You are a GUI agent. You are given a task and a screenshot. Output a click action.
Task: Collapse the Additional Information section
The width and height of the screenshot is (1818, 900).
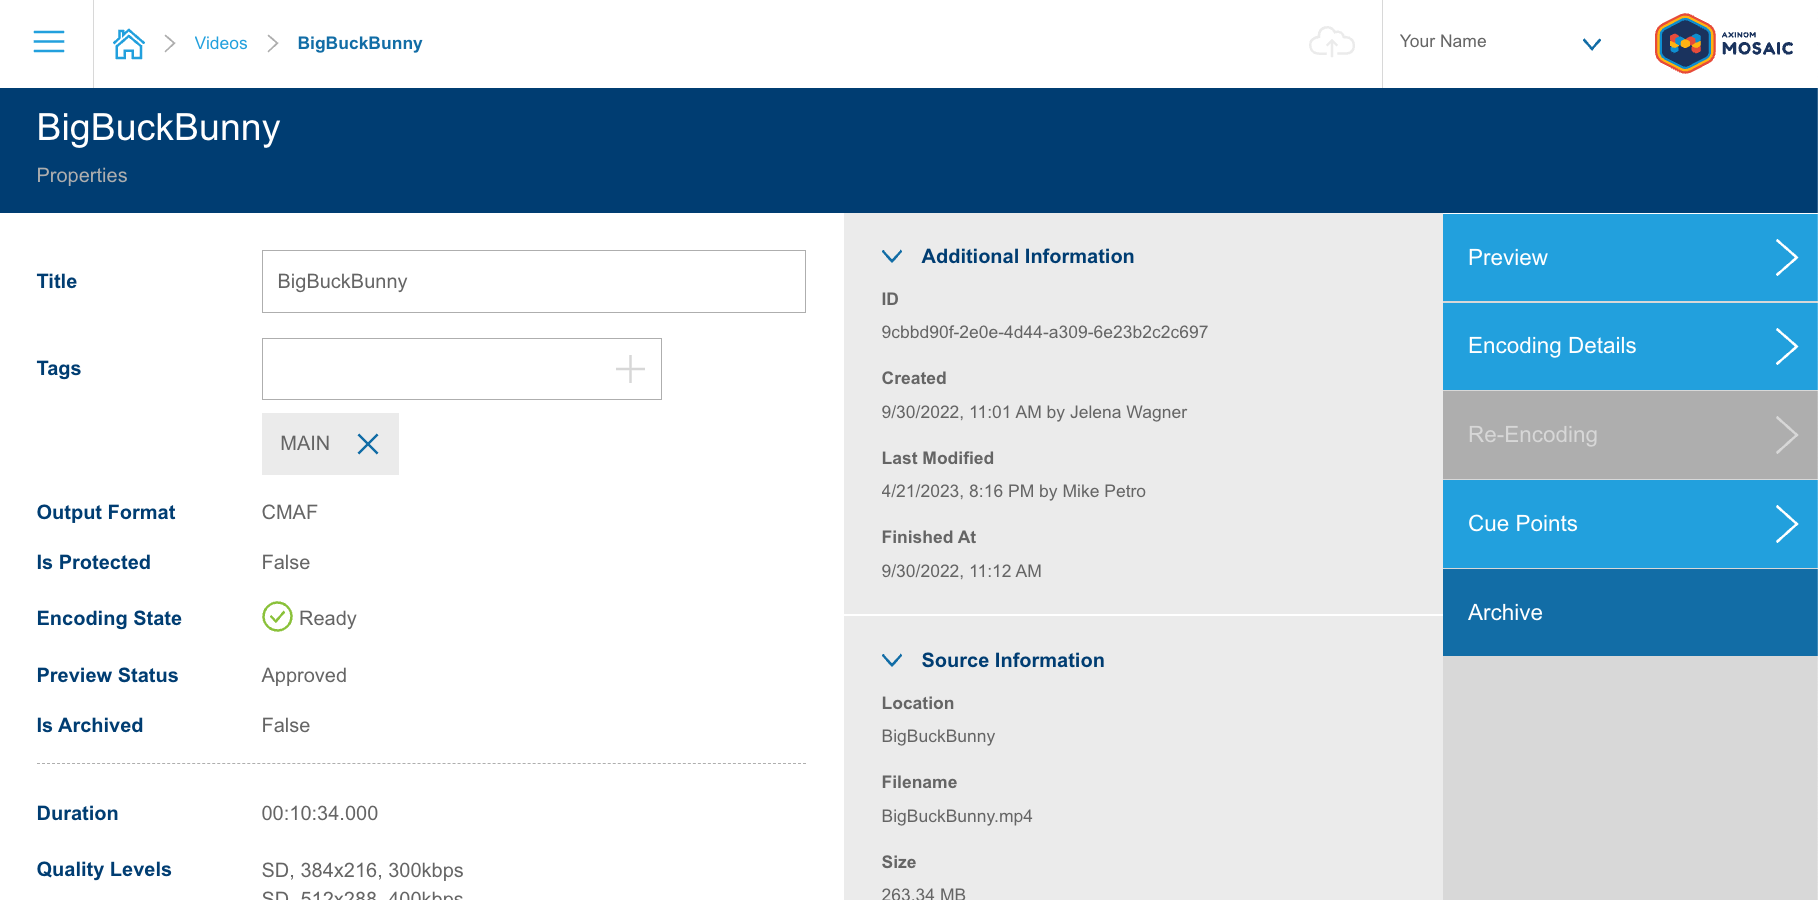(892, 256)
